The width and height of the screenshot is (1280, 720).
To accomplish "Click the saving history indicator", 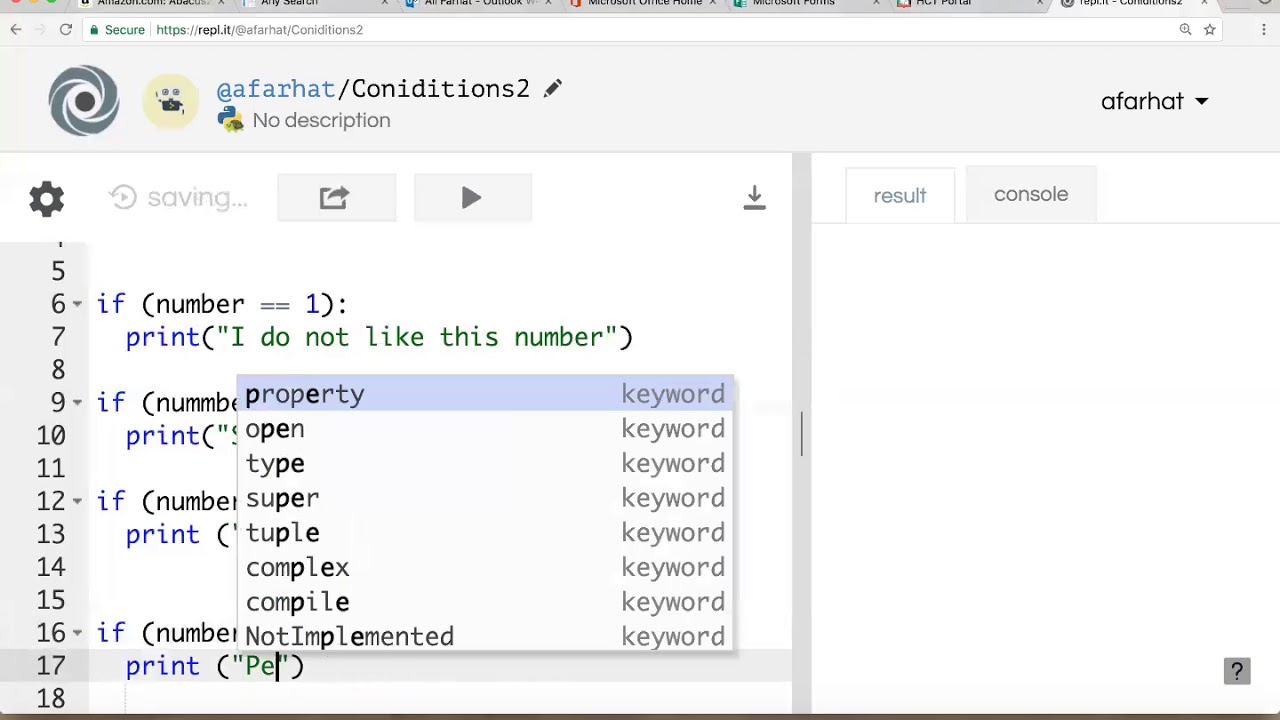I will [x=178, y=197].
